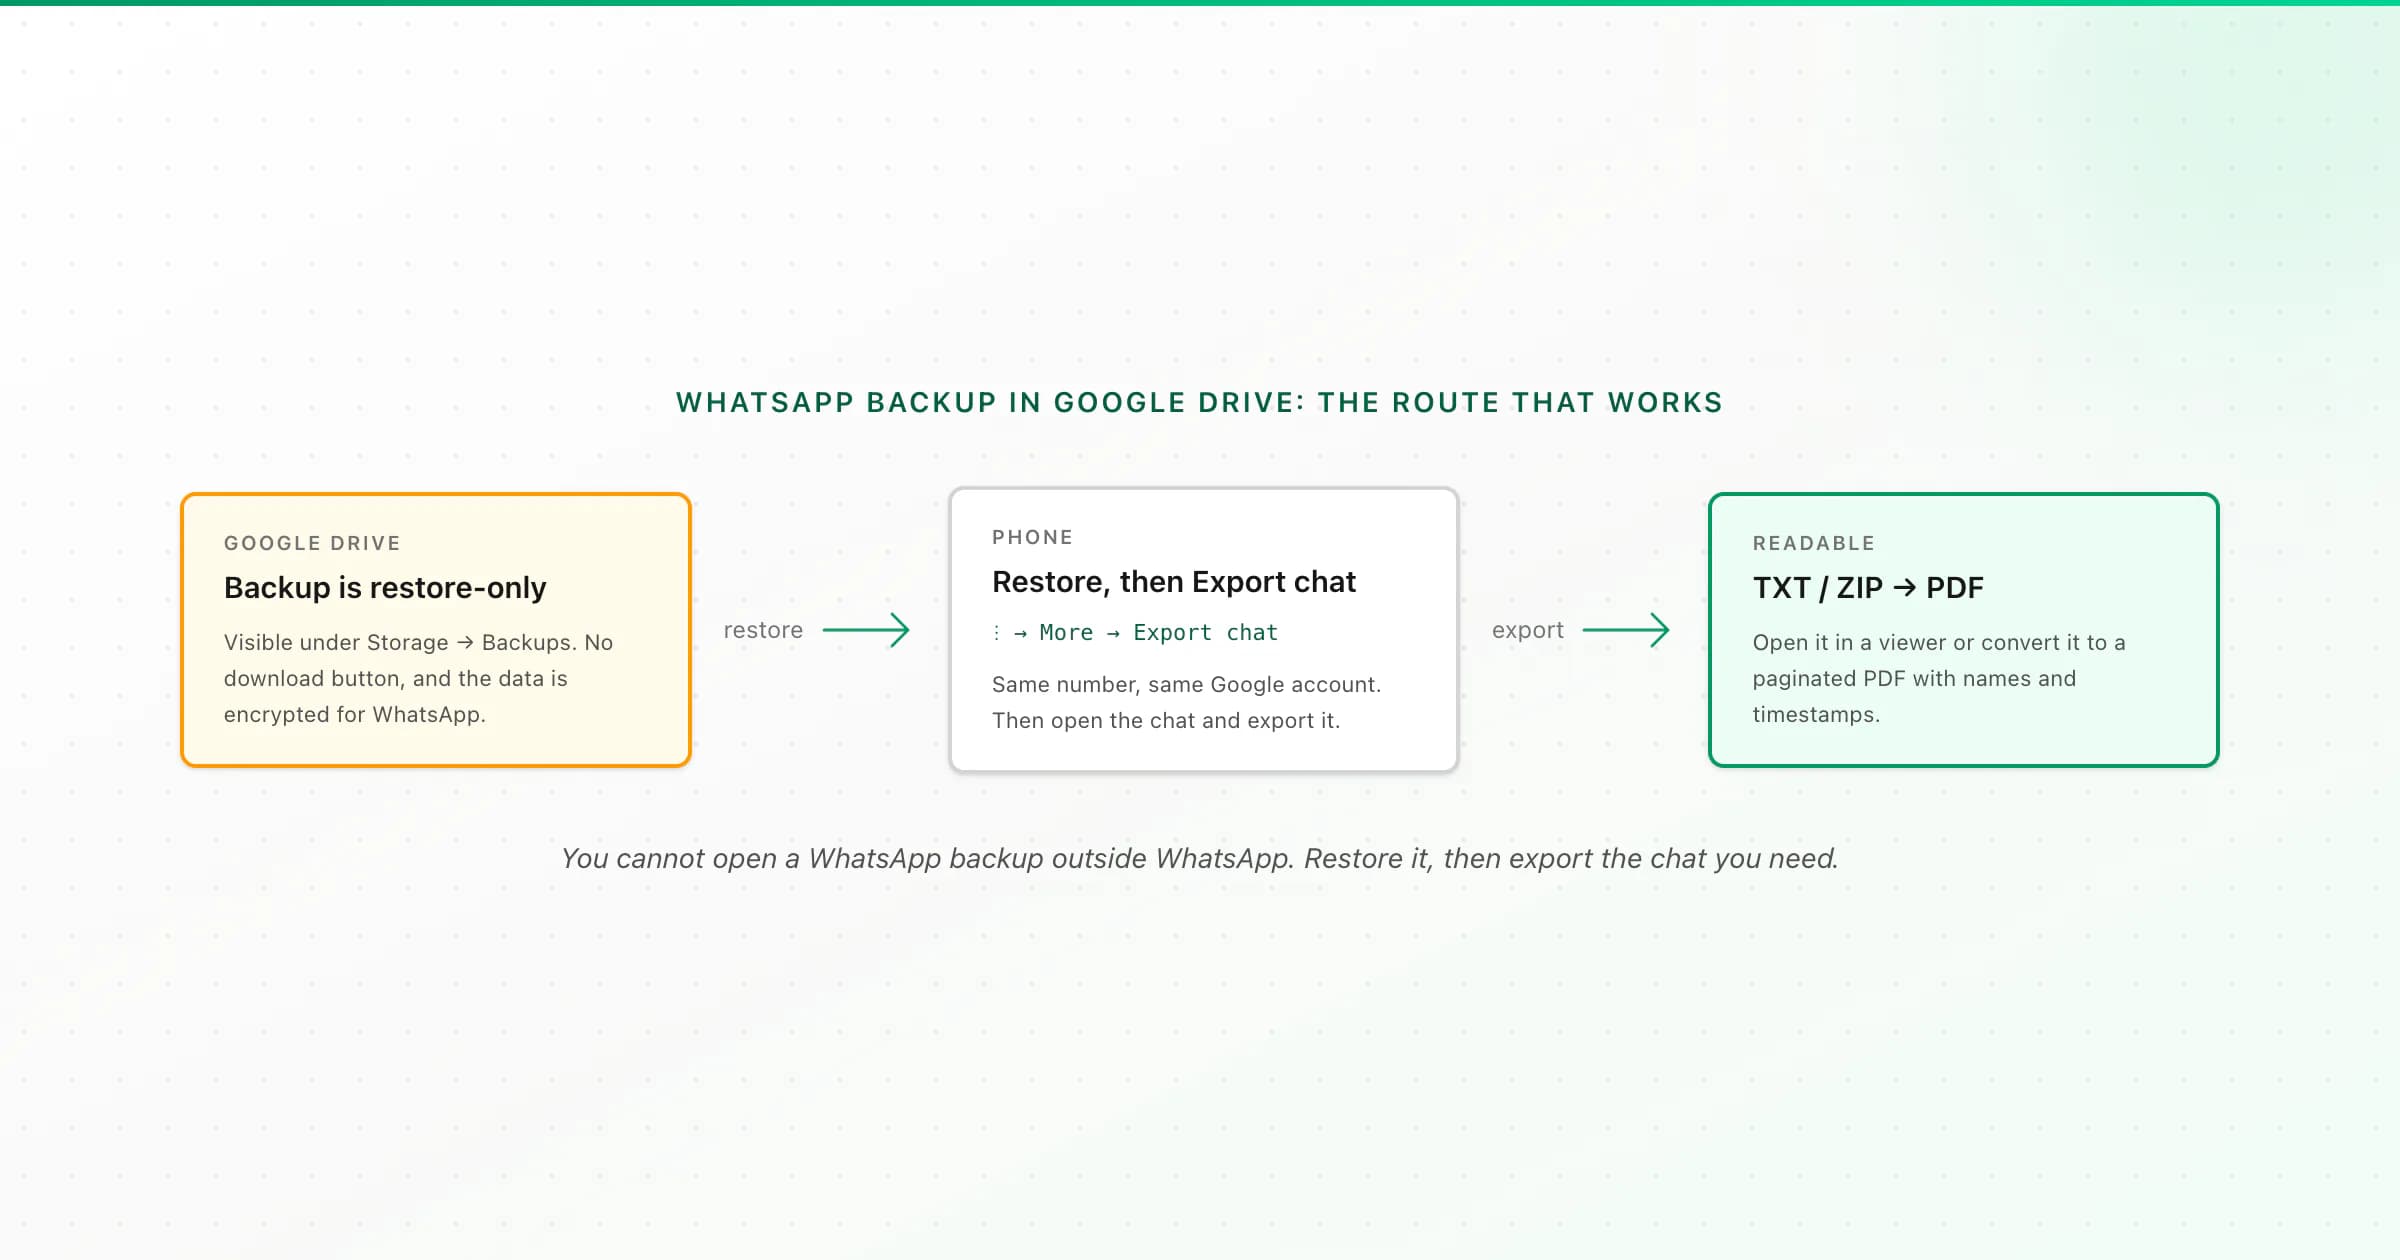The image size is (2400, 1260).
Task: Select the 'Restore, then Export chat' title
Action: tap(1173, 581)
